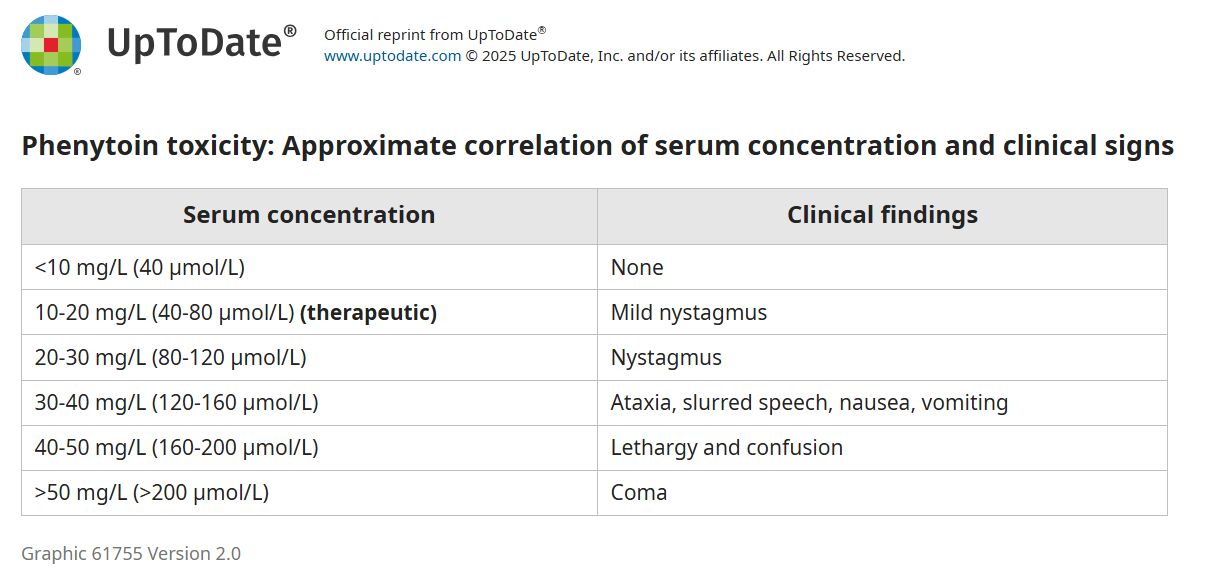Click the None clinical finding cell
This screenshot has width=1230, height=575.
(637, 268)
